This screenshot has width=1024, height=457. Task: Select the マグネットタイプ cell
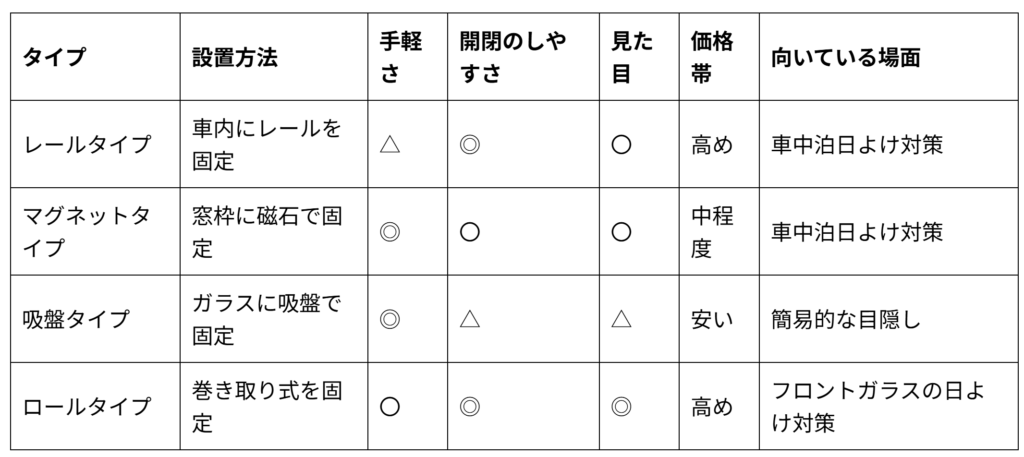point(86,232)
